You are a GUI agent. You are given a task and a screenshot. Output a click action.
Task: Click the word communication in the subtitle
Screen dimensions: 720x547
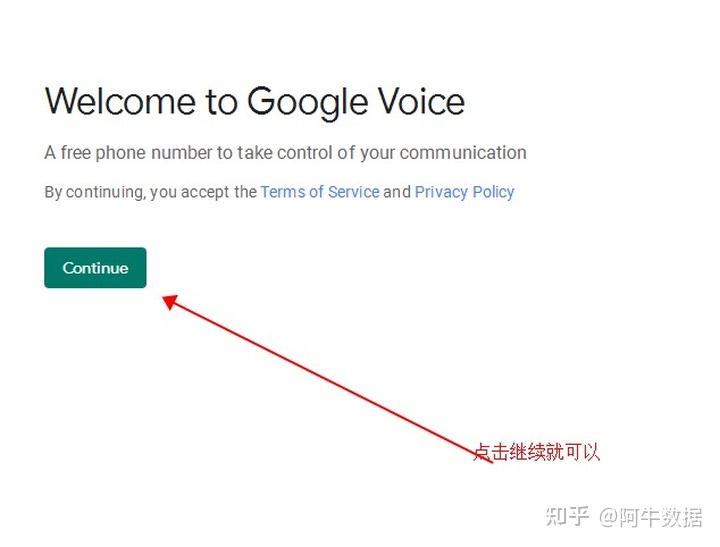click(463, 152)
